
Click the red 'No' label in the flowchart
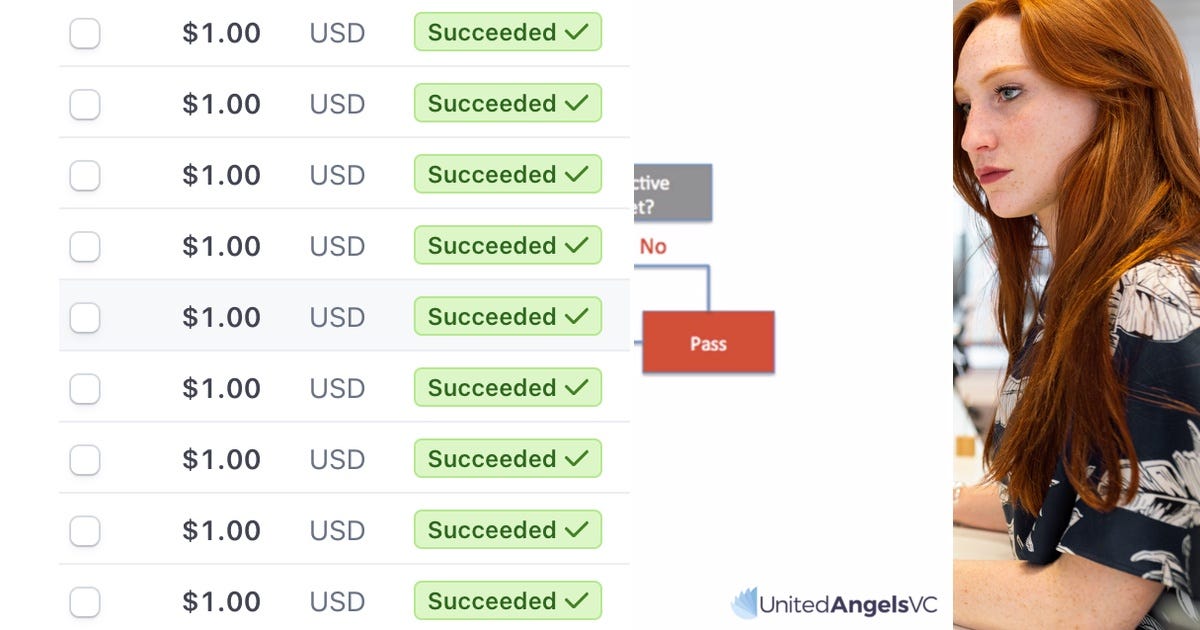pyautogui.click(x=653, y=246)
